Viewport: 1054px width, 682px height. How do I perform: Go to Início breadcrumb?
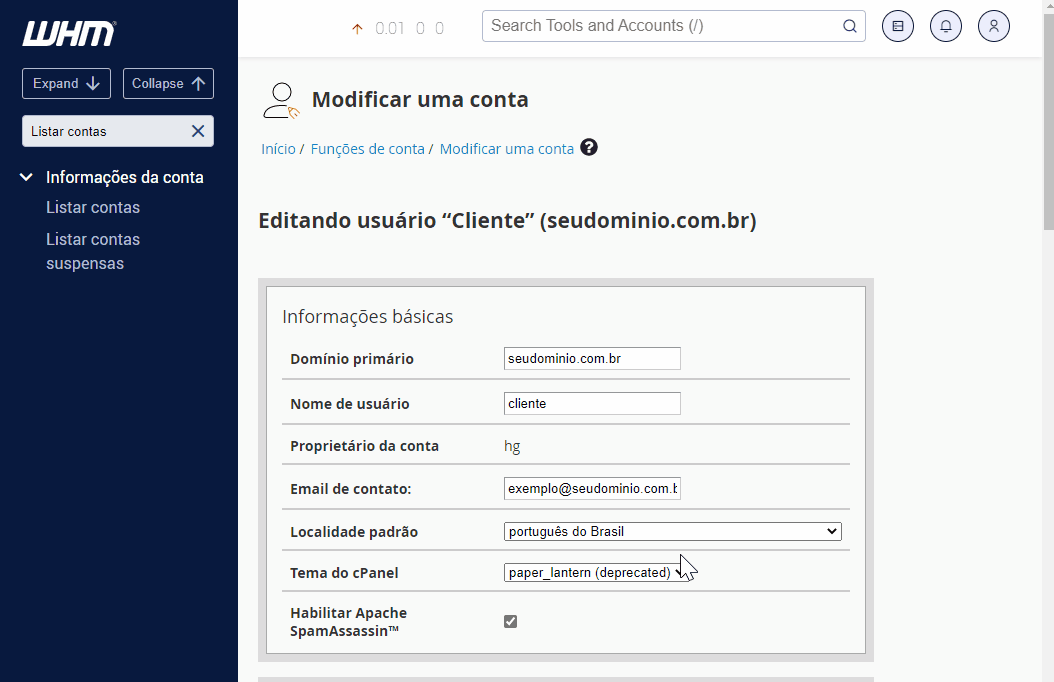[x=278, y=149]
